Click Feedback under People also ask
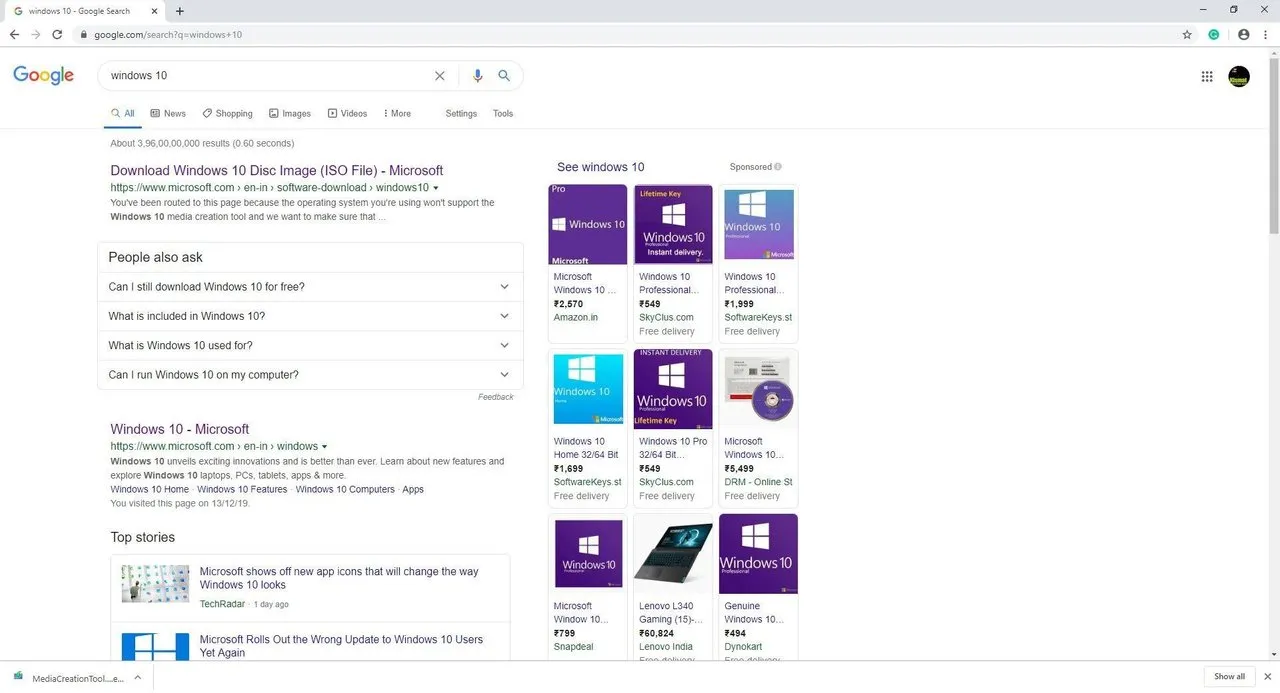Screen dimensions: 1280x693 pyautogui.click(x=496, y=397)
